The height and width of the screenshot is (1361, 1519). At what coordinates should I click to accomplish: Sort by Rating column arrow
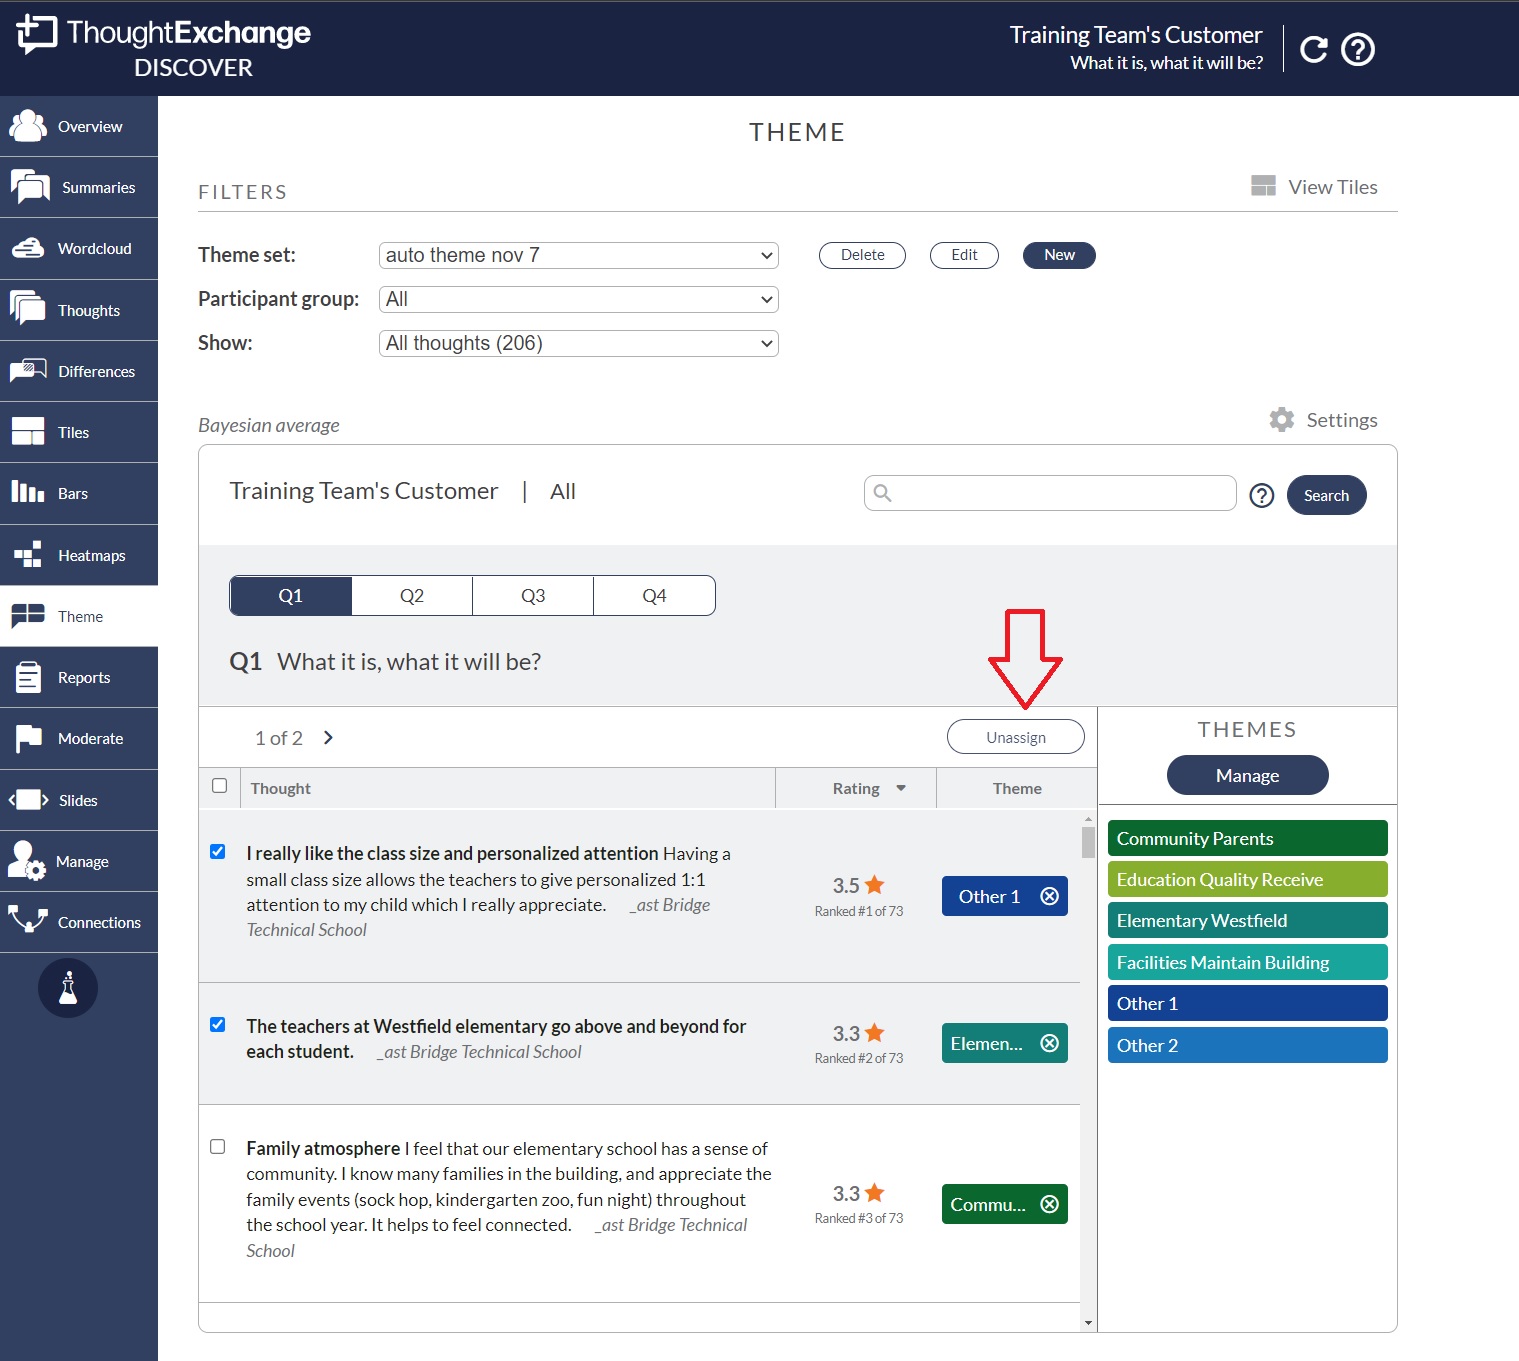(x=901, y=788)
